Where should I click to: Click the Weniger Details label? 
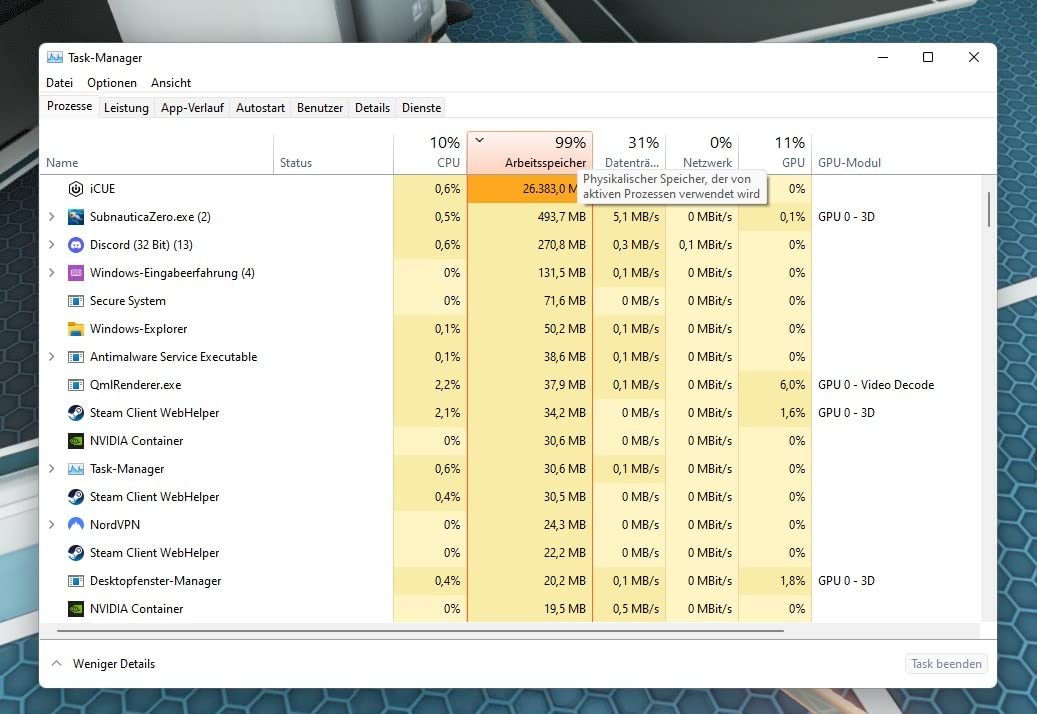114,664
